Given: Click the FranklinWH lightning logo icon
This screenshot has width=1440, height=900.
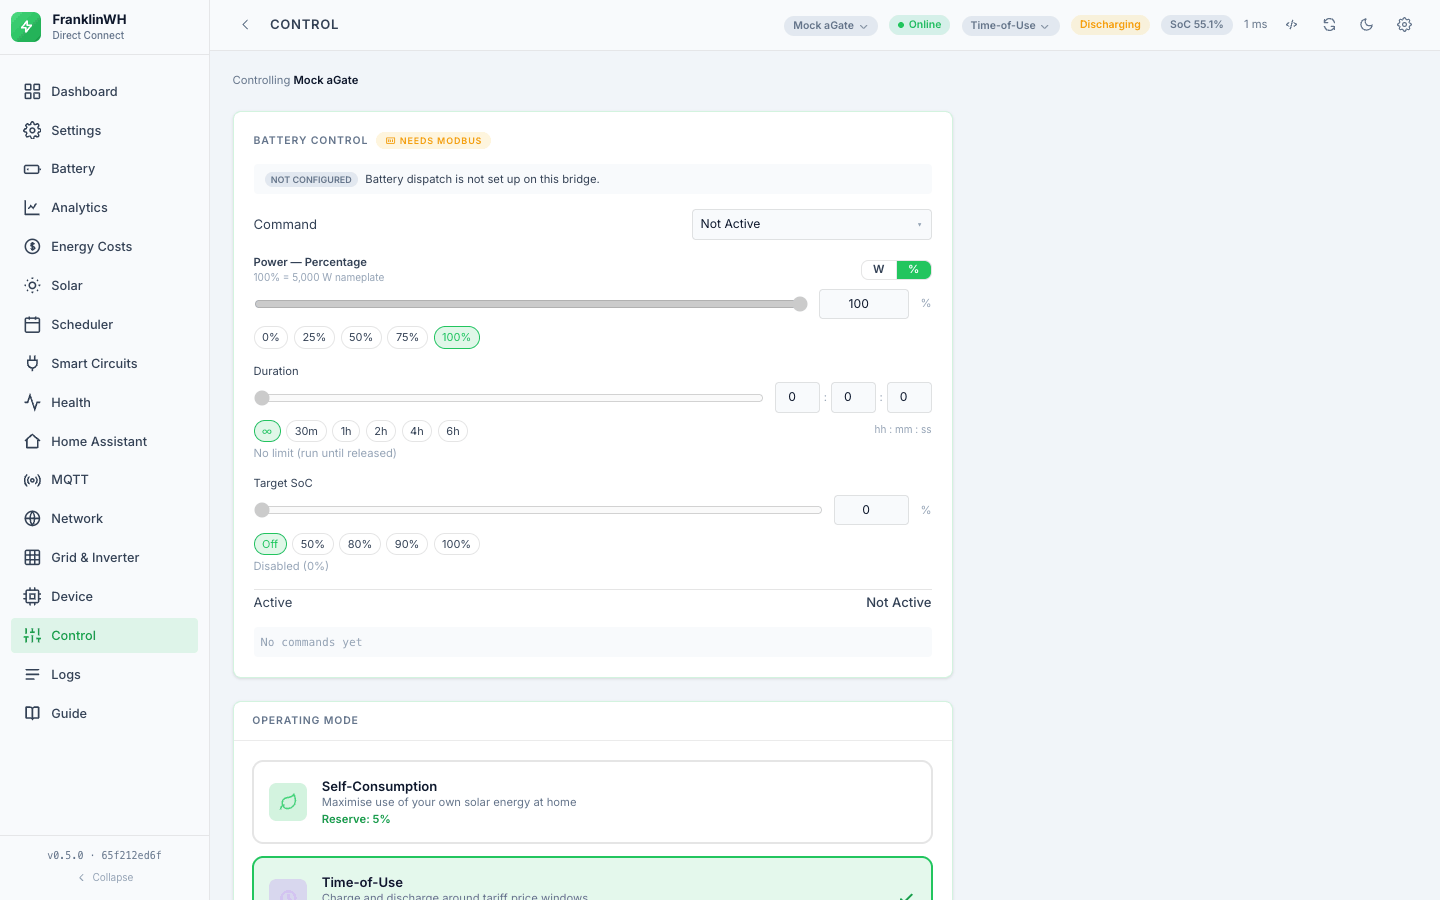Looking at the screenshot, I should coord(26,27).
